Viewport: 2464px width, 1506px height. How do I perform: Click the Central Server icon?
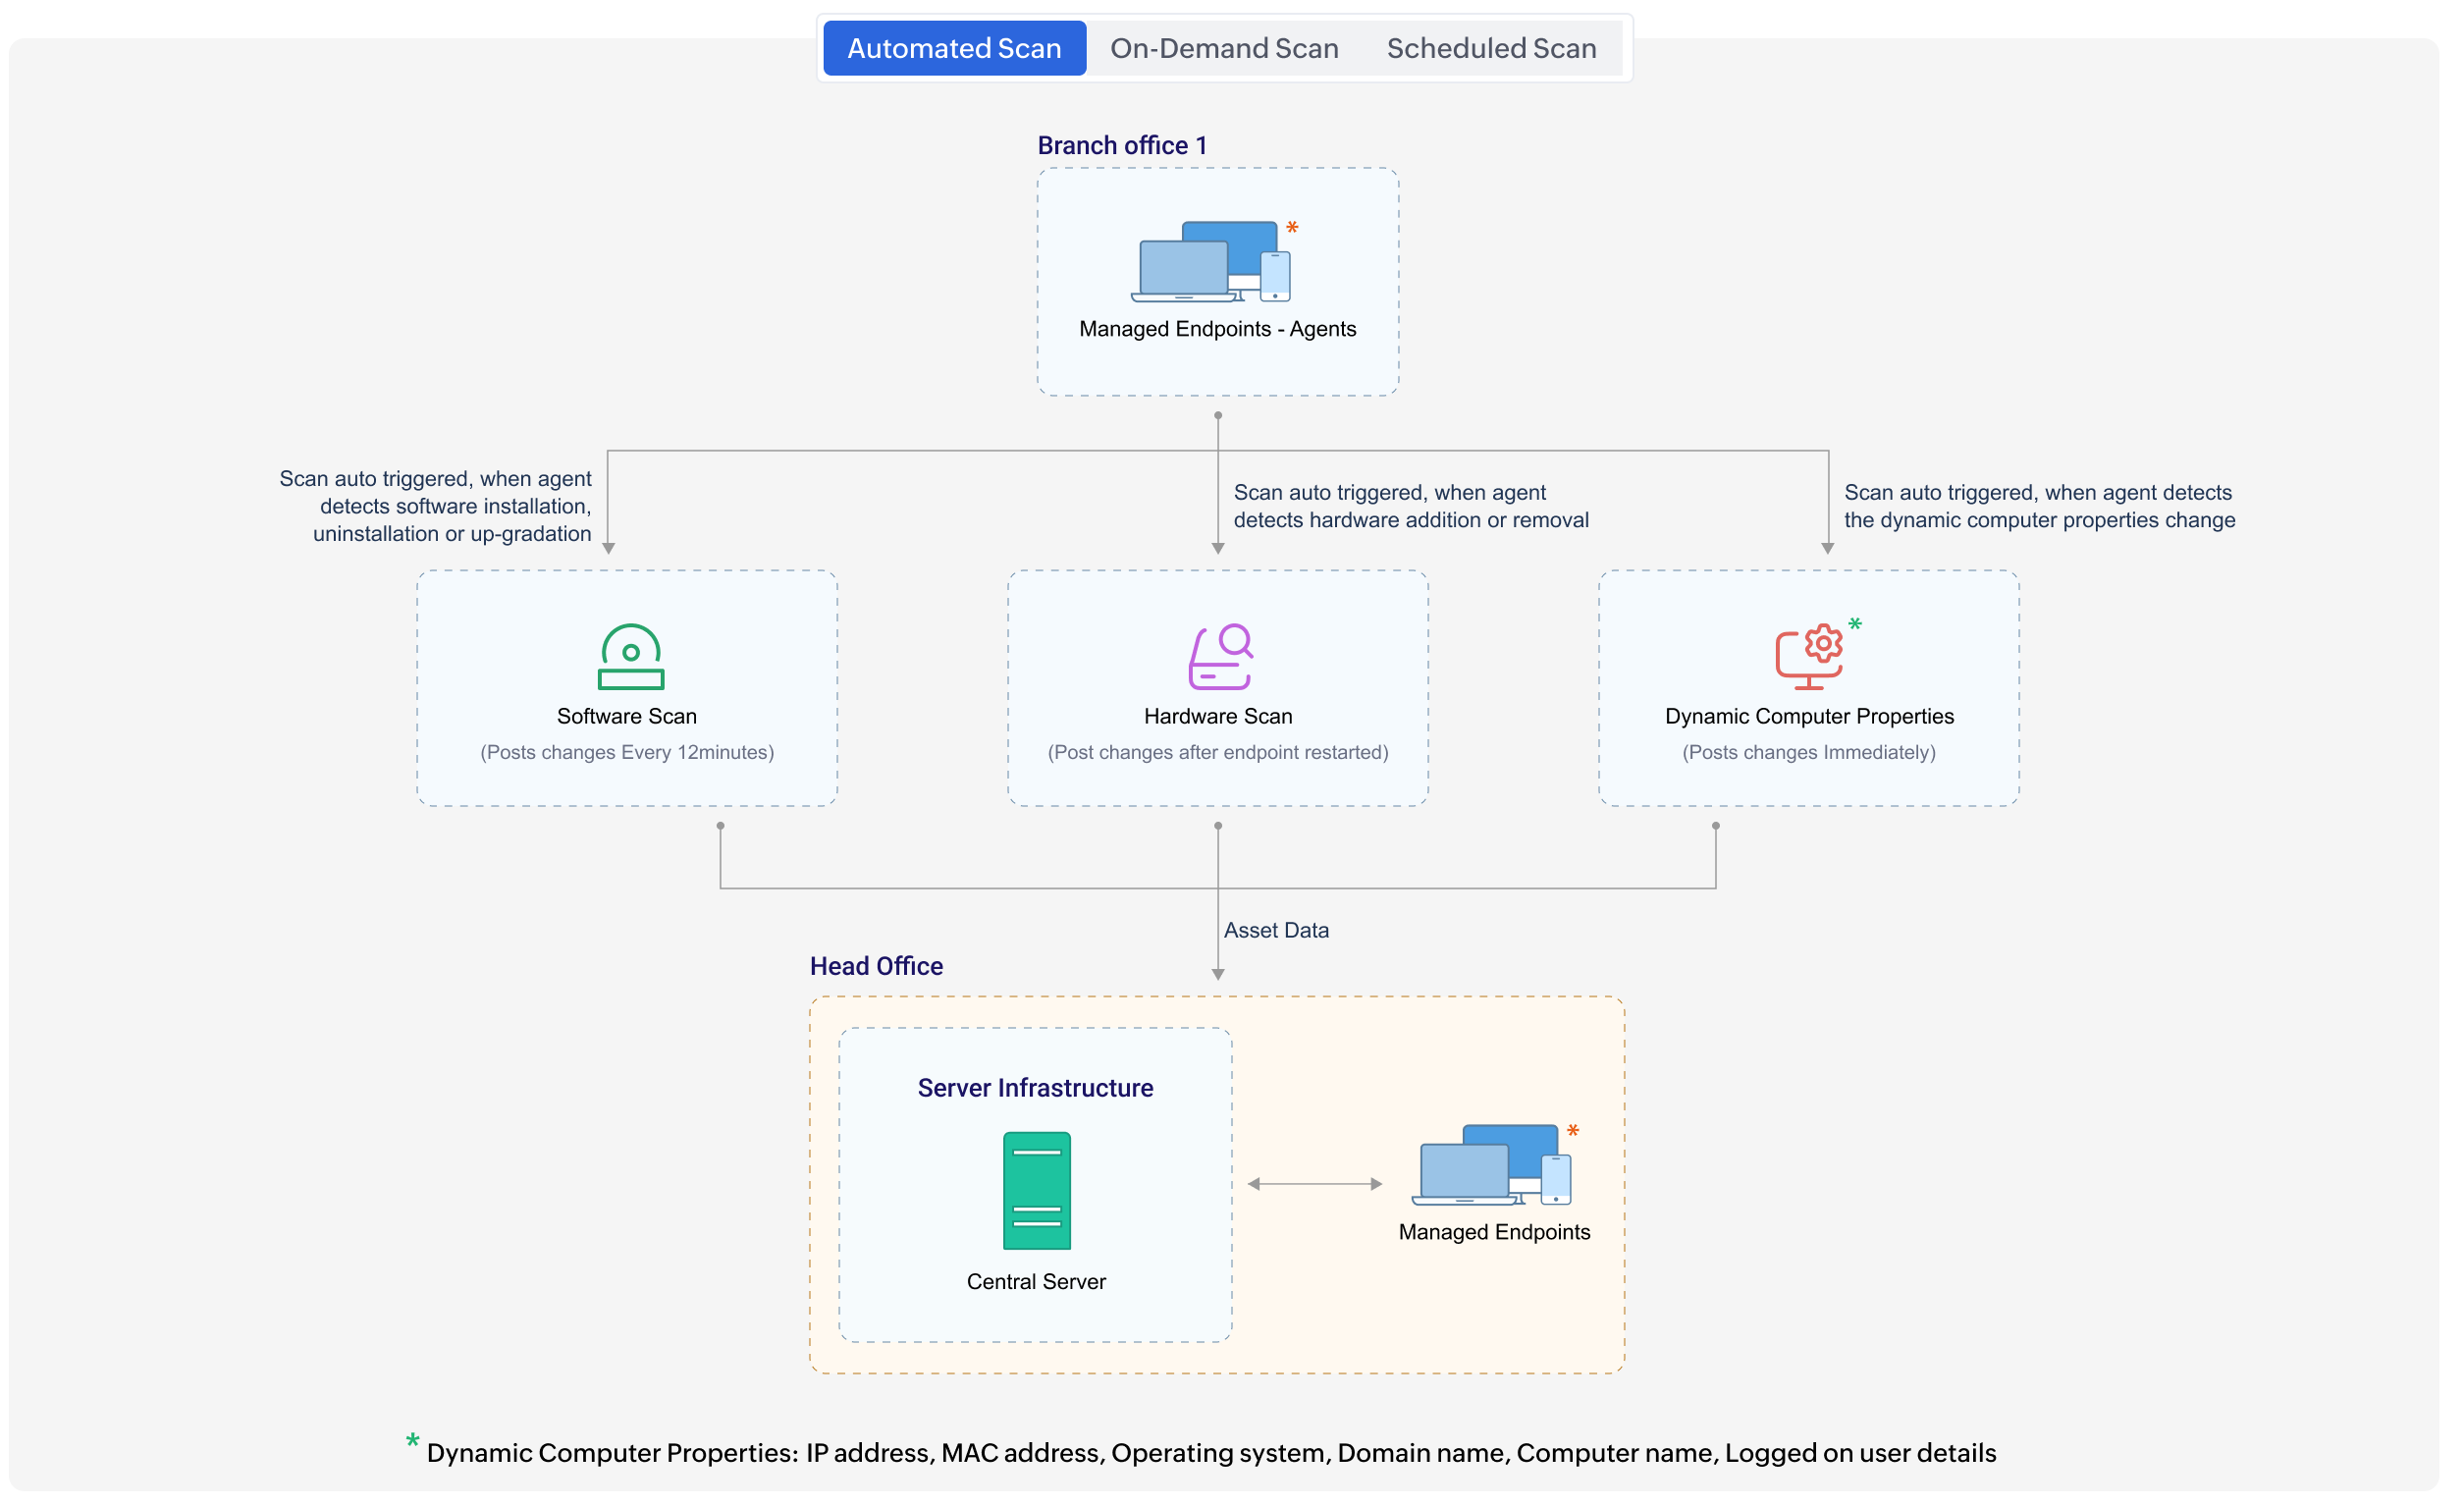click(x=1036, y=1190)
